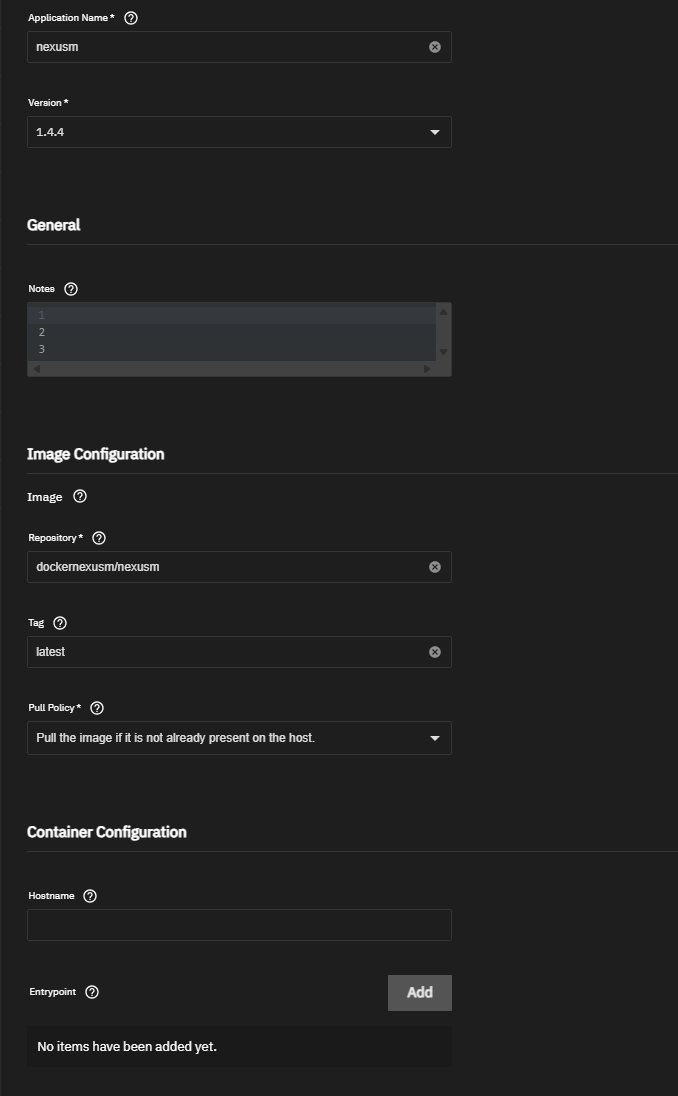Viewport: 678px width, 1096px height.
Task: Open help tooltip for Application Name
Action: (x=131, y=18)
